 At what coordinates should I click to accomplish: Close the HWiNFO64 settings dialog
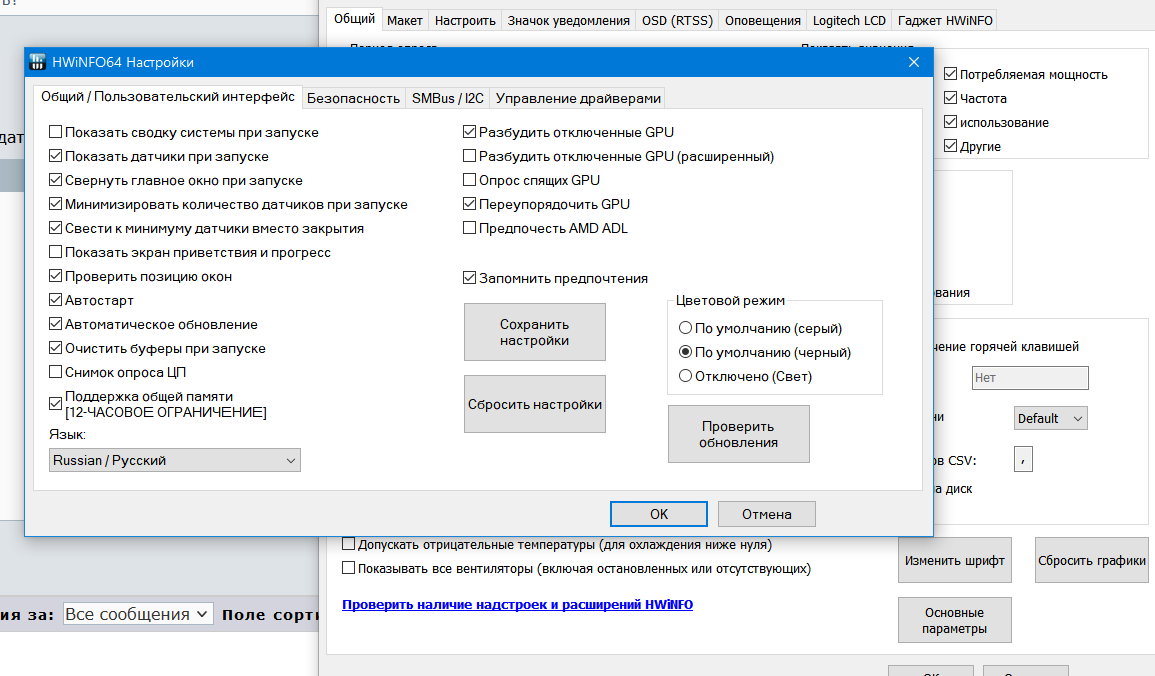point(913,63)
